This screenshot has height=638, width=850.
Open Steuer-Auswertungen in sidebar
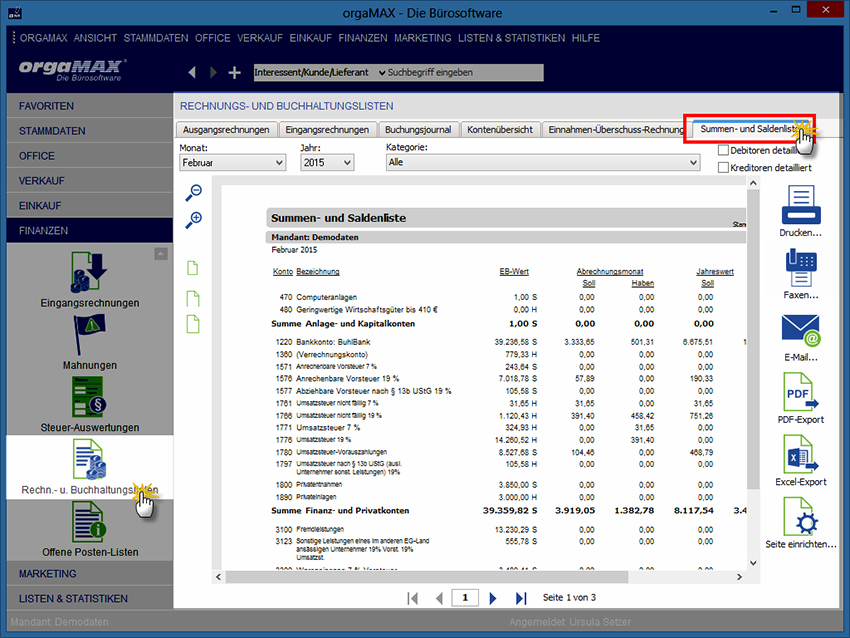point(89,404)
